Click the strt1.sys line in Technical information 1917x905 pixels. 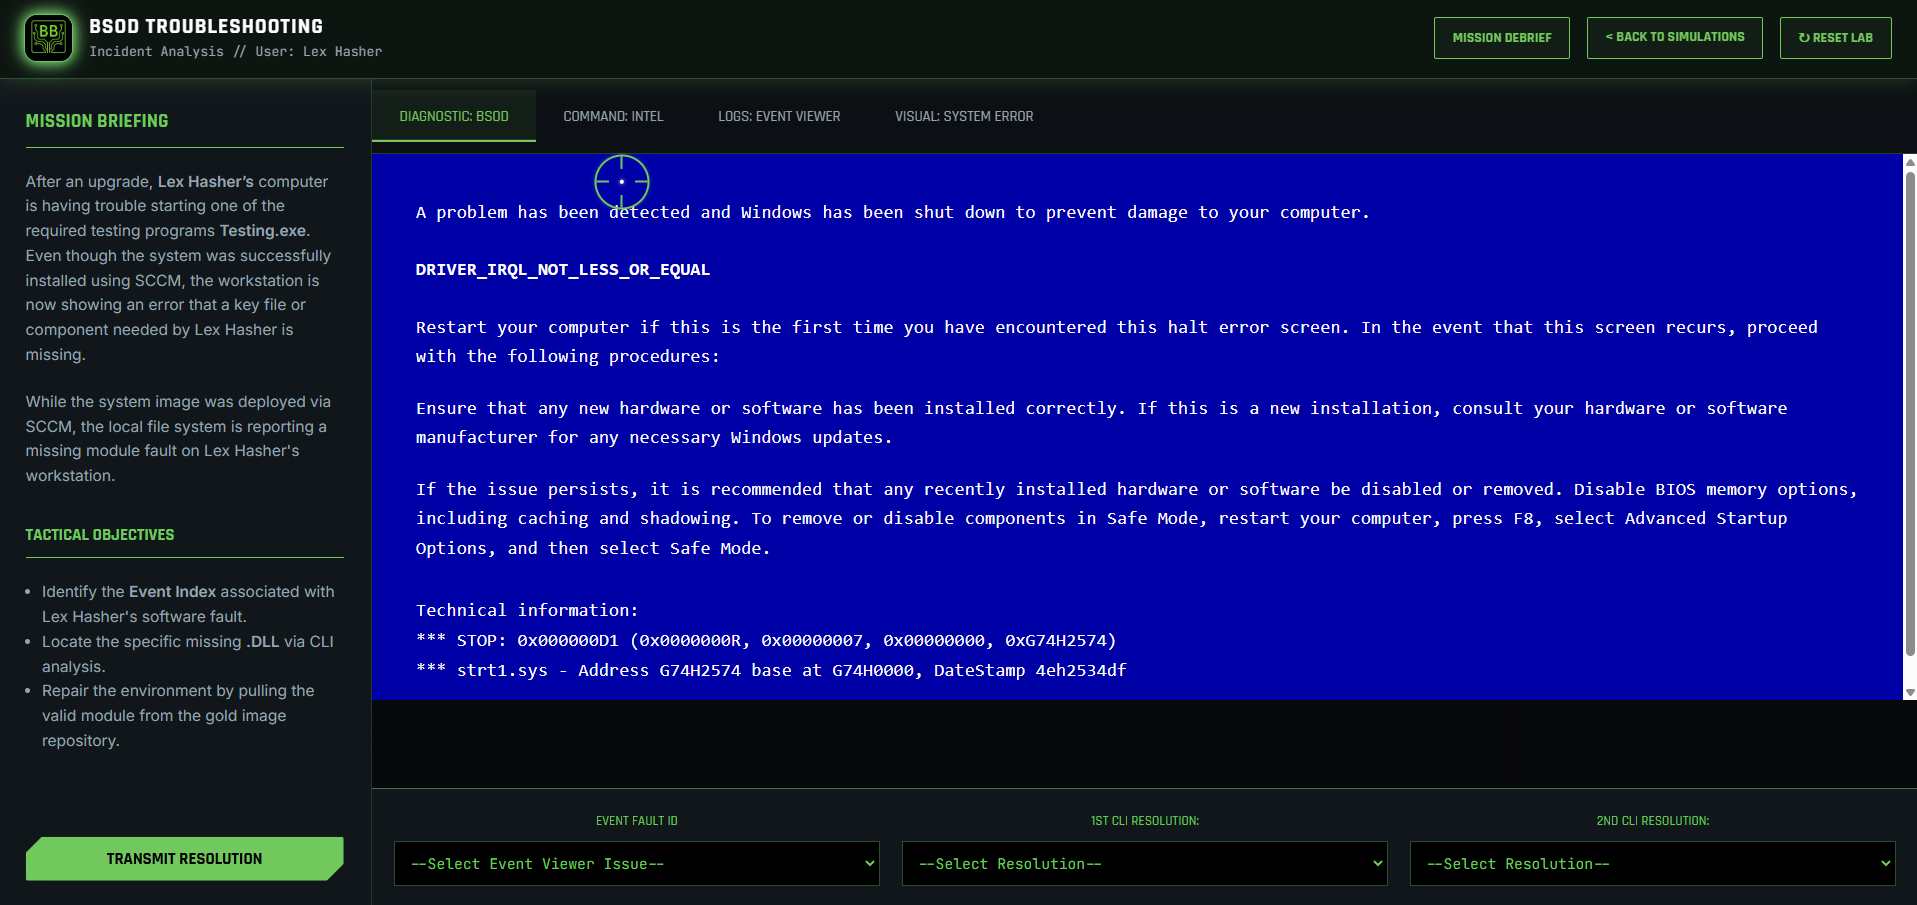[x=770, y=670]
